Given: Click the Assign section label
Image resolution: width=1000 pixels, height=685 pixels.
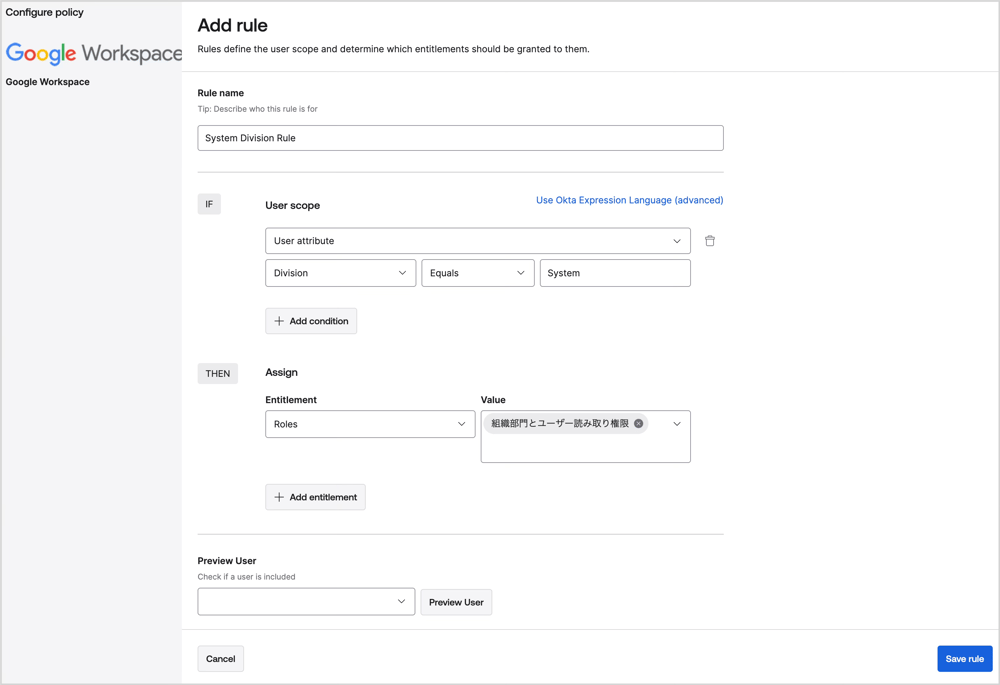Looking at the screenshot, I should 281,372.
